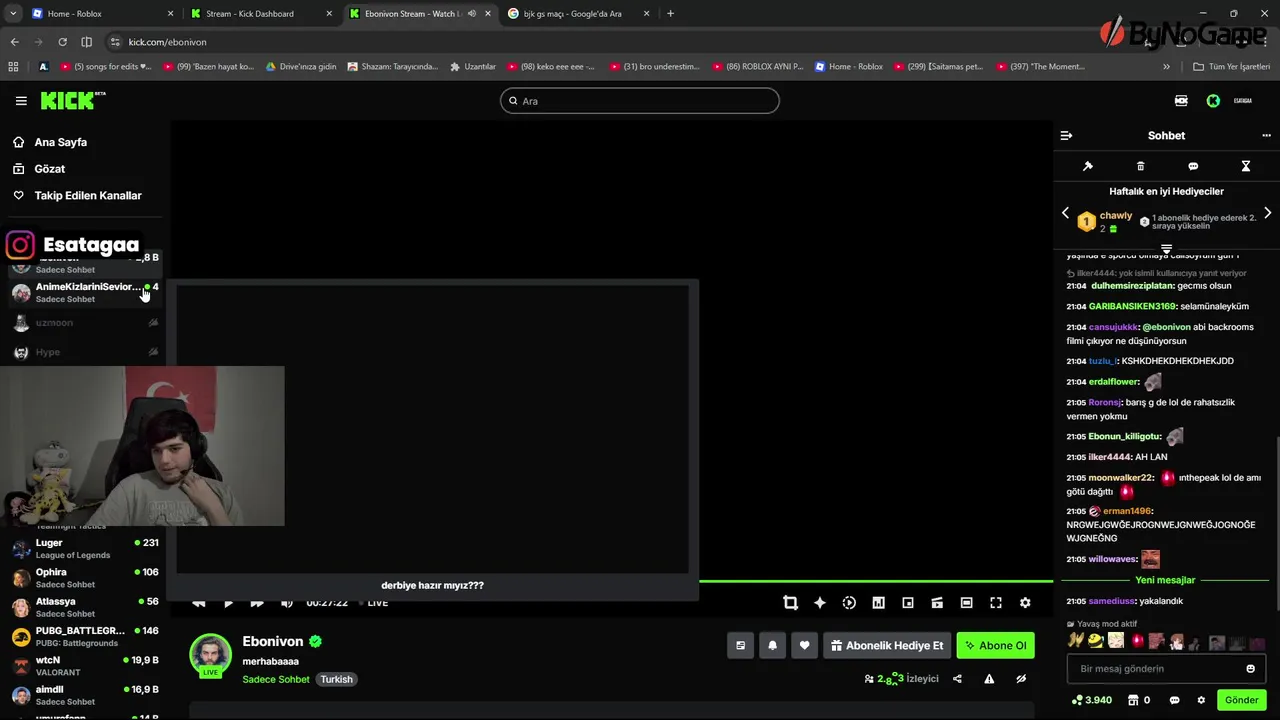
Task: Click the 3.940 channel points icon
Action: pyautogui.click(x=1077, y=700)
